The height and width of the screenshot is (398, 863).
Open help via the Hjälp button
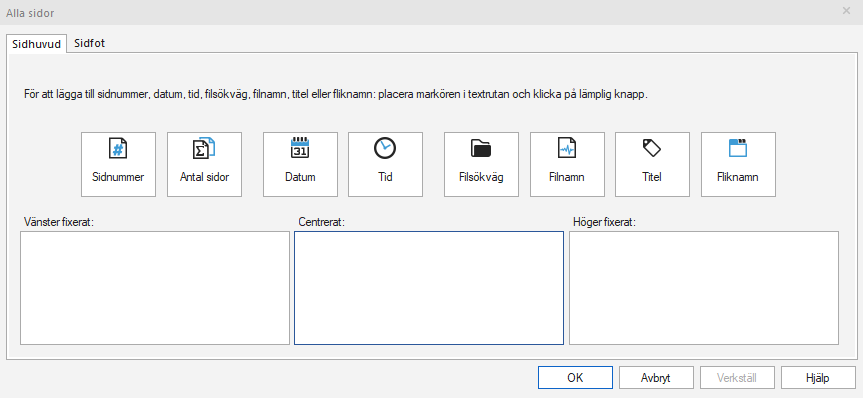817,378
